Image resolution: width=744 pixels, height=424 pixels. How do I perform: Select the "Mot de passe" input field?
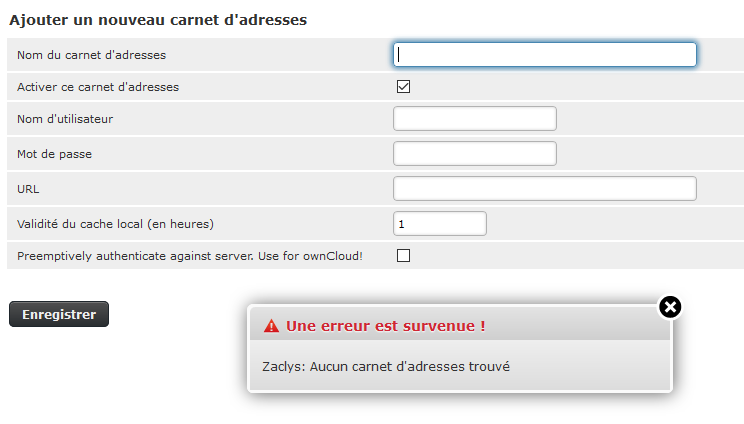[474, 154]
